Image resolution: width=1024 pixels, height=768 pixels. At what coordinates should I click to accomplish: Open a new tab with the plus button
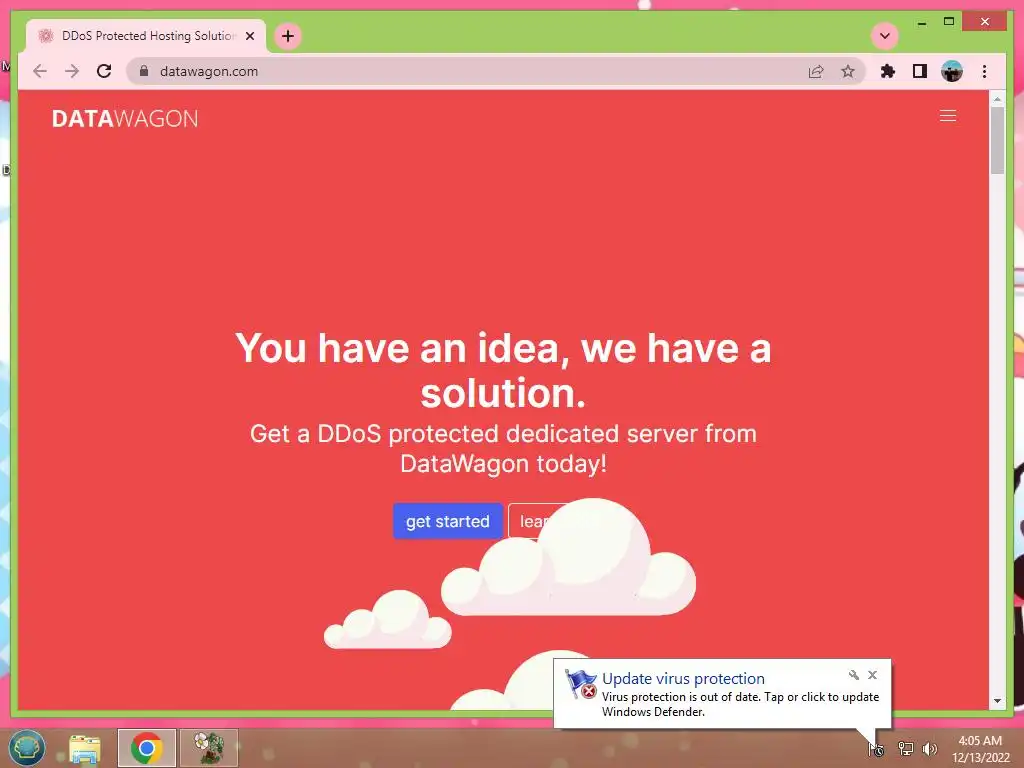[x=288, y=36]
